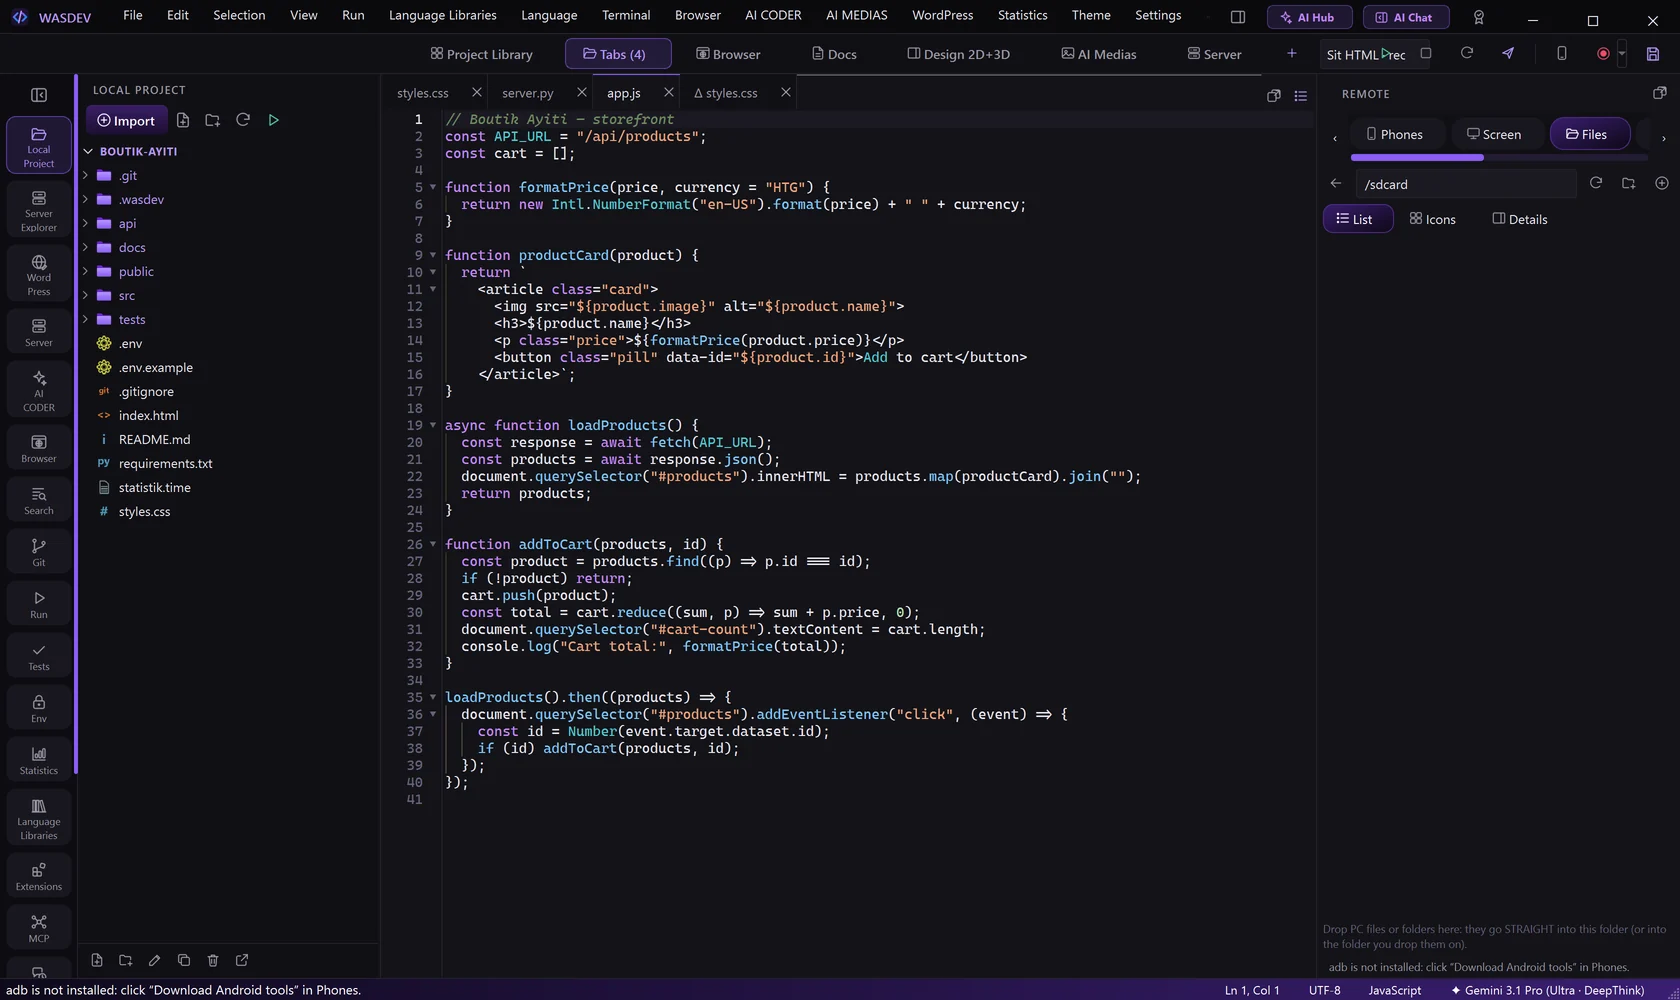Select the List view mode
This screenshot has height=1000, width=1680.
click(1357, 219)
